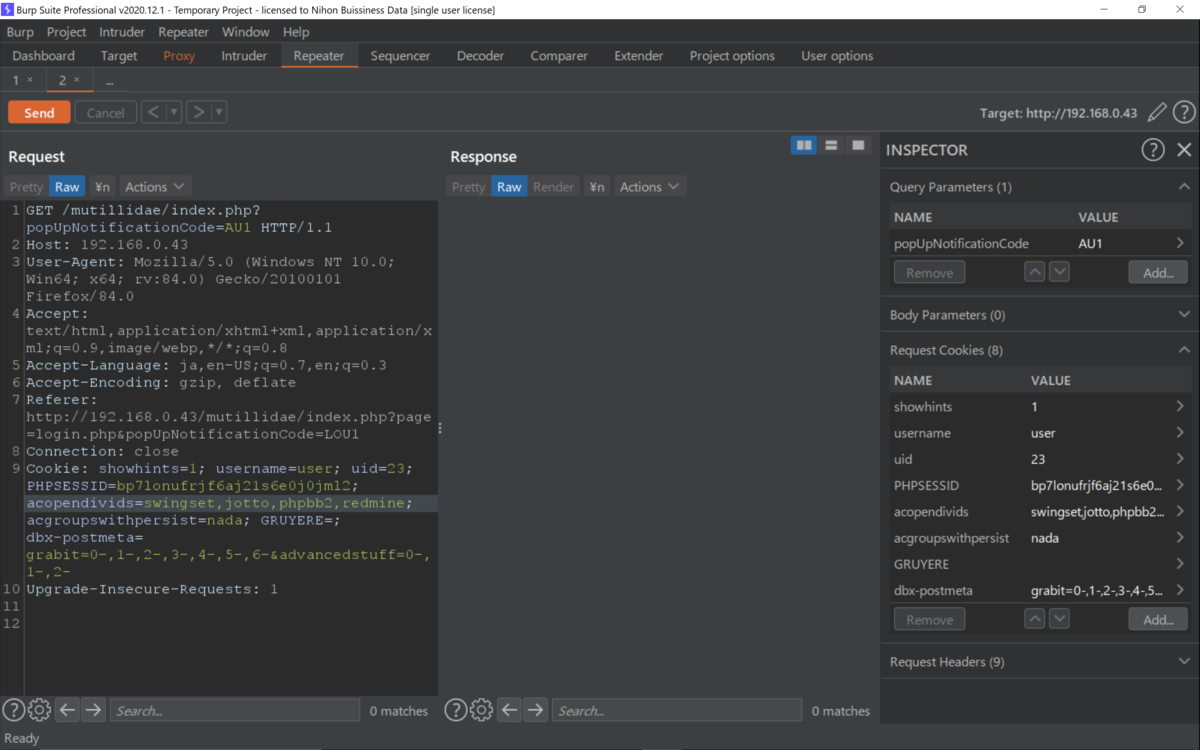Screen dimensions: 1200x750
Task: Select the username cookie row
Action: 1039,433
